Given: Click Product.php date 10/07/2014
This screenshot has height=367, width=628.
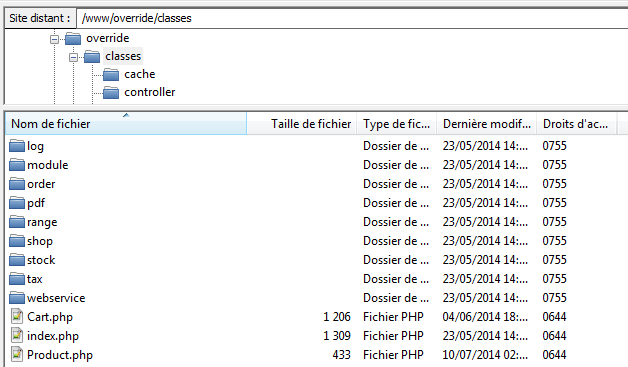Looking at the screenshot, I should 485,355.
